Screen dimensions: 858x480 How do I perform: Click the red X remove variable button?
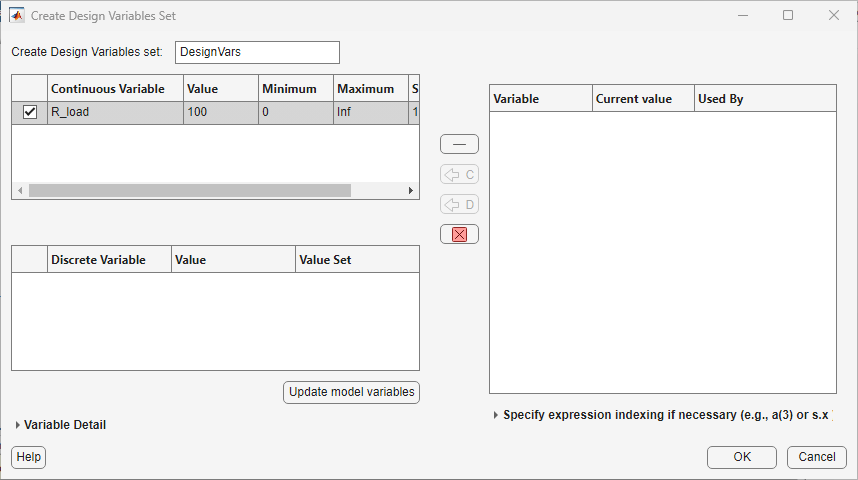pyautogui.click(x=459, y=234)
